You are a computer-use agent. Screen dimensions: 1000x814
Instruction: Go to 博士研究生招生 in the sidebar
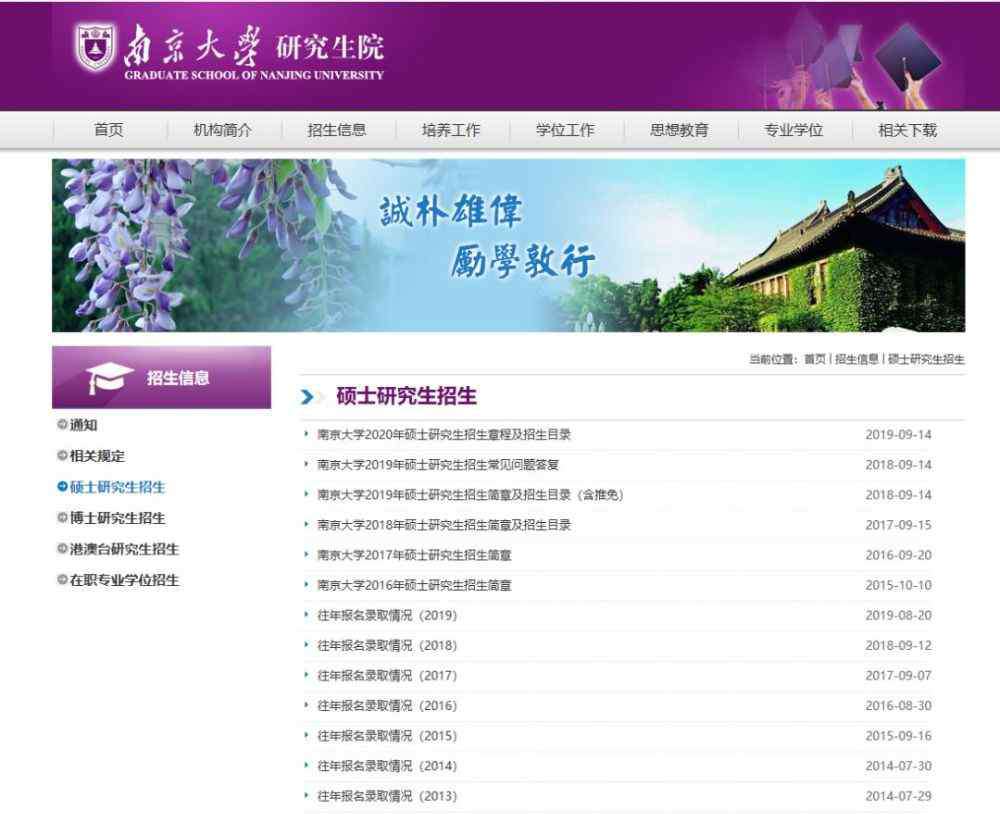[117, 518]
